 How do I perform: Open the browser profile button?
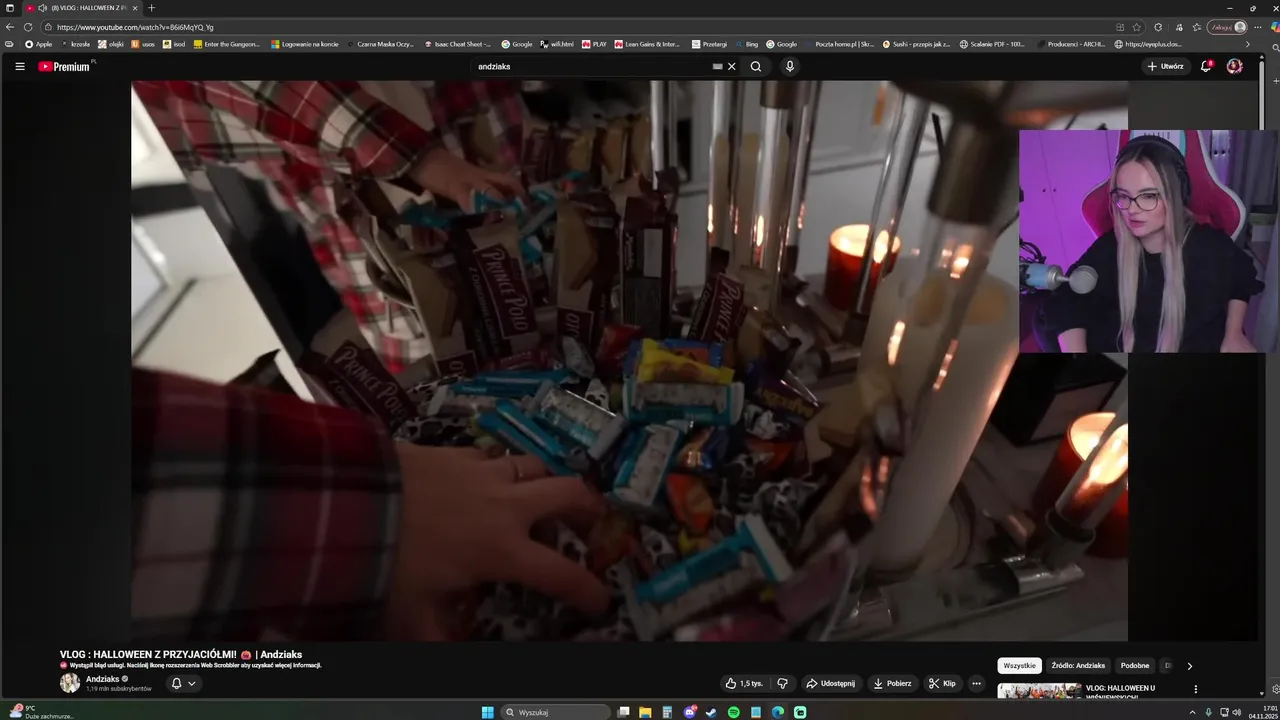[1227, 27]
